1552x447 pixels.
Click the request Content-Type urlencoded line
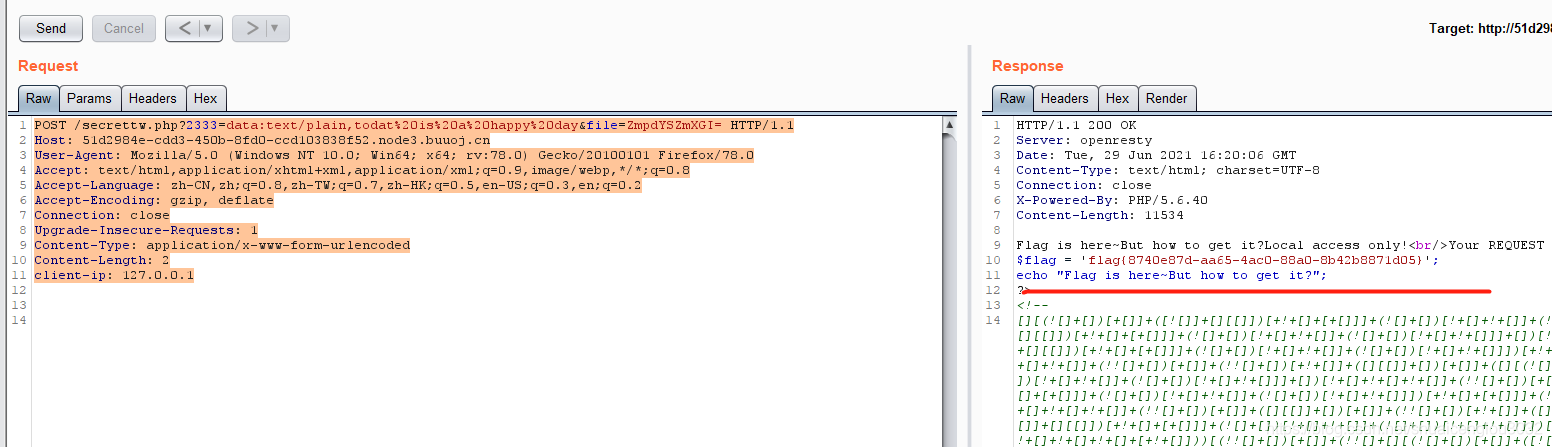(x=222, y=245)
